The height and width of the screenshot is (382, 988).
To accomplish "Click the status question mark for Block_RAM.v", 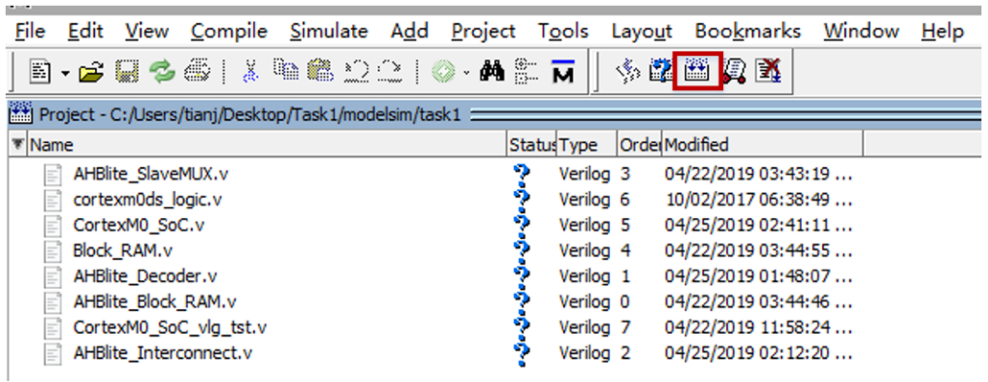I will click(523, 250).
